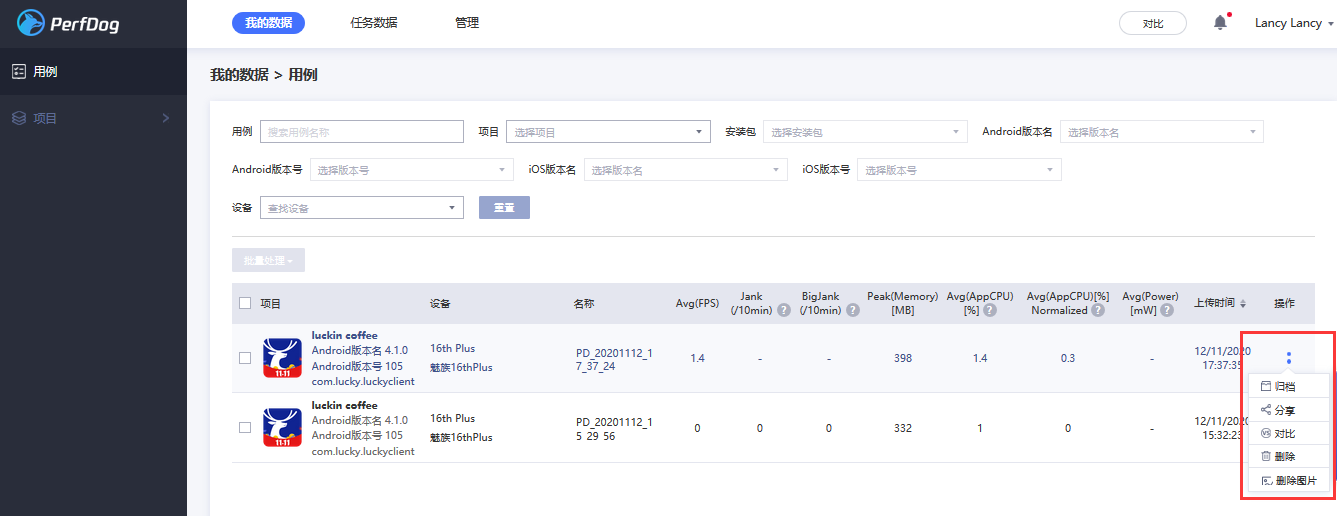The height and width of the screenshot is (516, 1337).
Task: Click the Avg(AppCPU) Normalized help icon
Action: tap(1098, 310)
